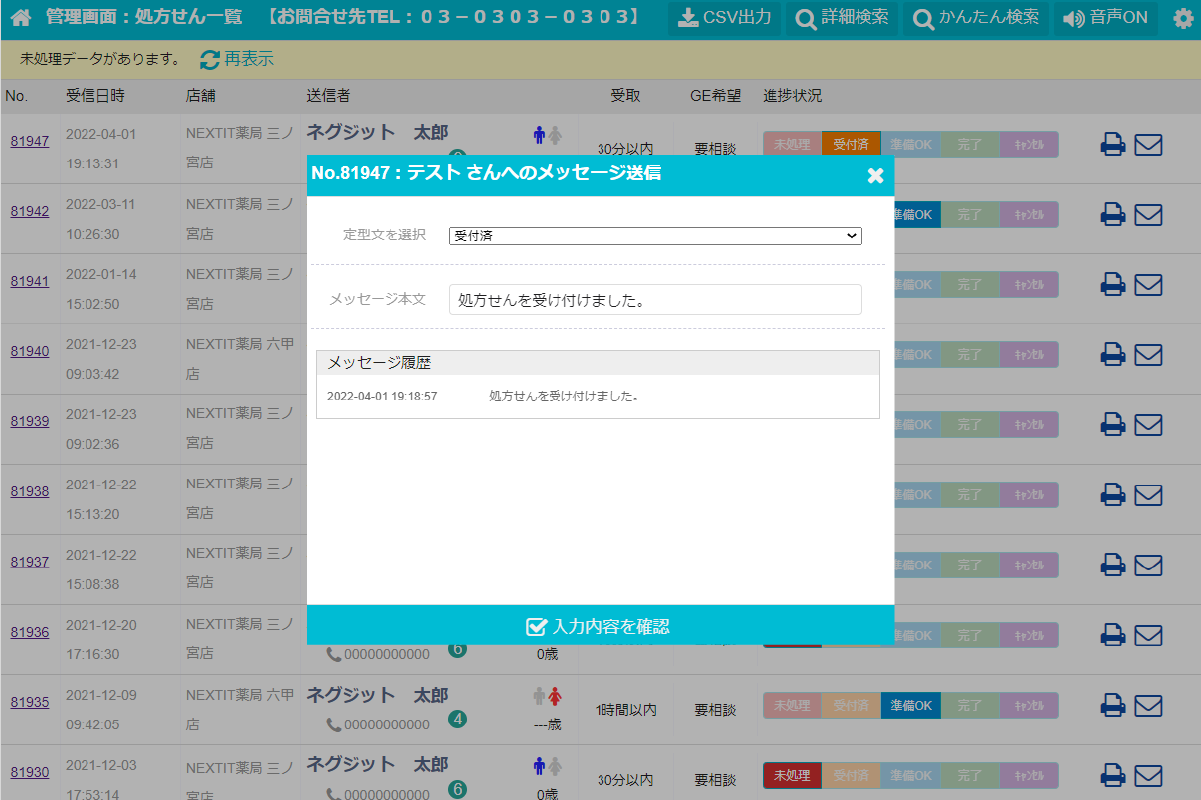Open the 定型文を選択 dropdown
The height and width of the screenshot is (800, 1201).
point(655,236)
